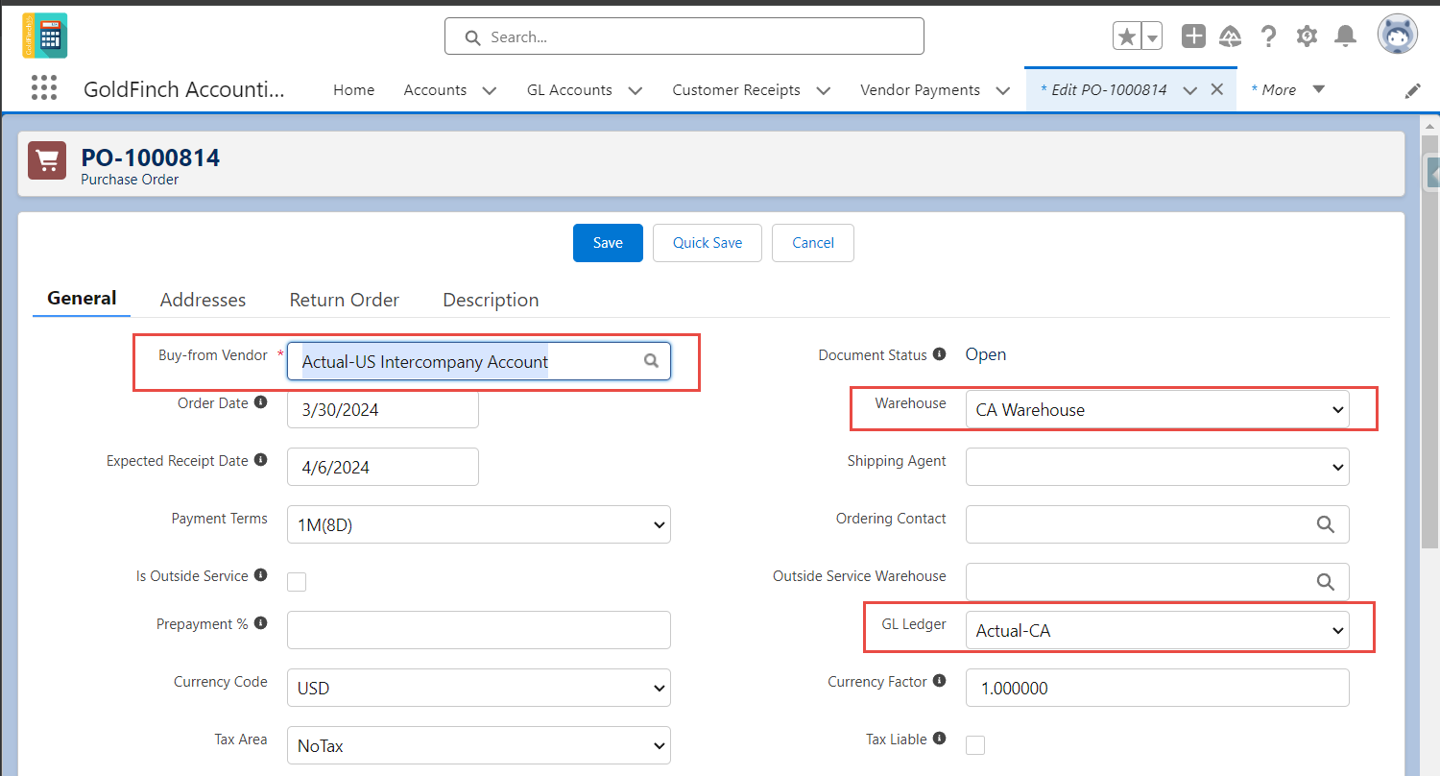
Task: Open the Global Actions plus icon
Action: click(x=1193, y=36)
